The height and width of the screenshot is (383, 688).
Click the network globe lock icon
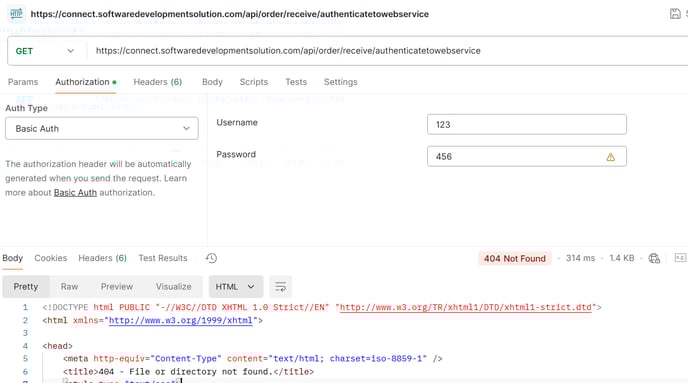654,258
